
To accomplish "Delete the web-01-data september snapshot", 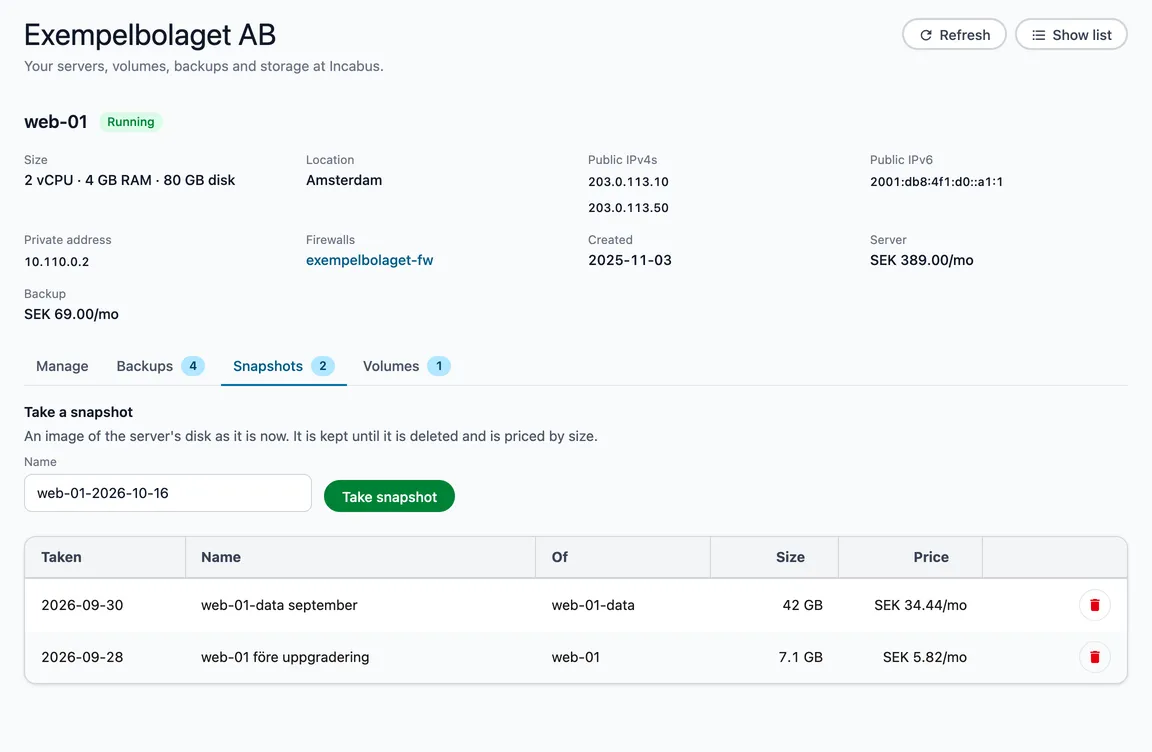I will [x=1094, y=605].
